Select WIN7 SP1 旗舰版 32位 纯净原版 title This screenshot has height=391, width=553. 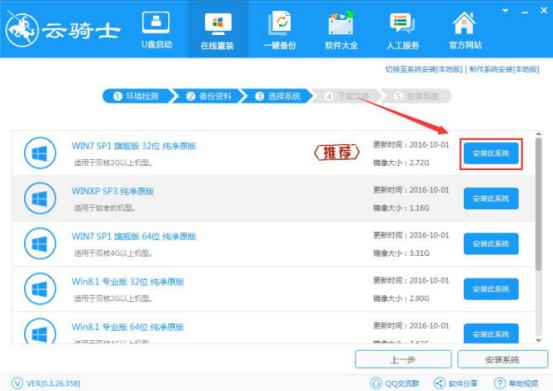click(x=134, y=146)
